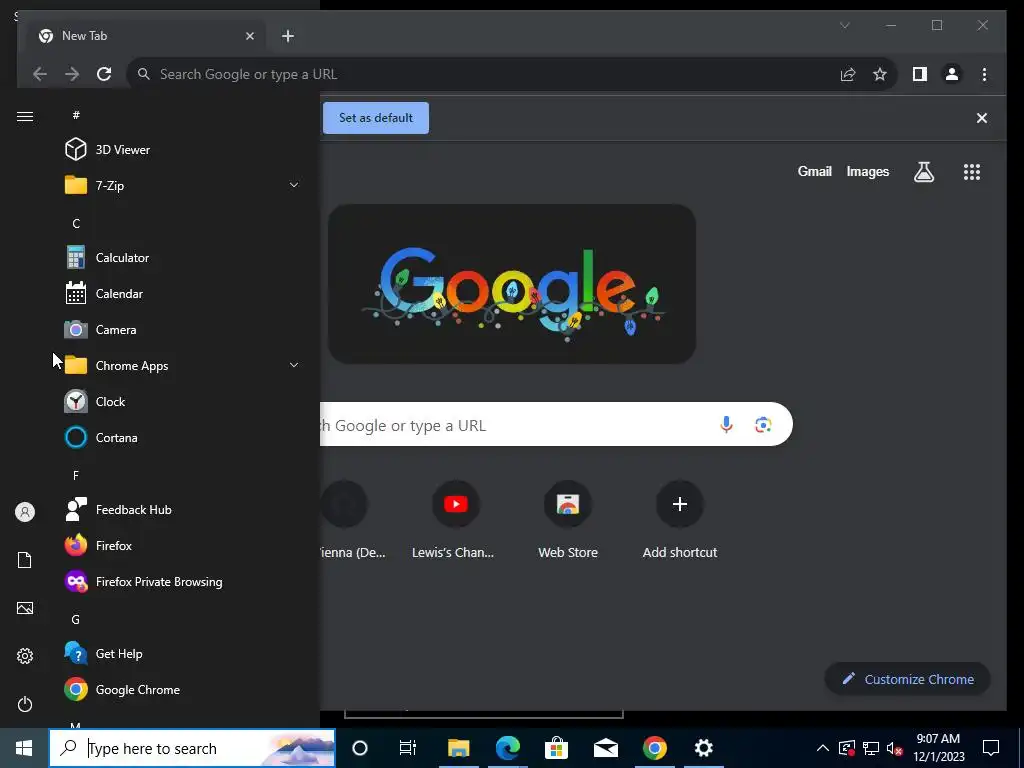Expand the Chrome Apps folder chevron

294,366
